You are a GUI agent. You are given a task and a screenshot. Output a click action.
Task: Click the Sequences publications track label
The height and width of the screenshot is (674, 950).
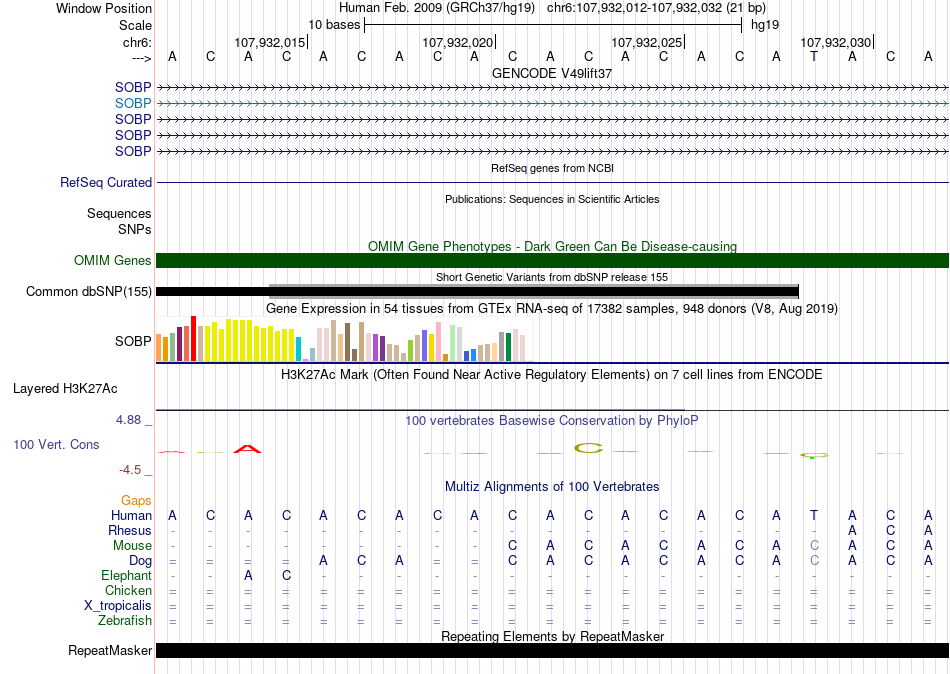[x=119, y=213]
